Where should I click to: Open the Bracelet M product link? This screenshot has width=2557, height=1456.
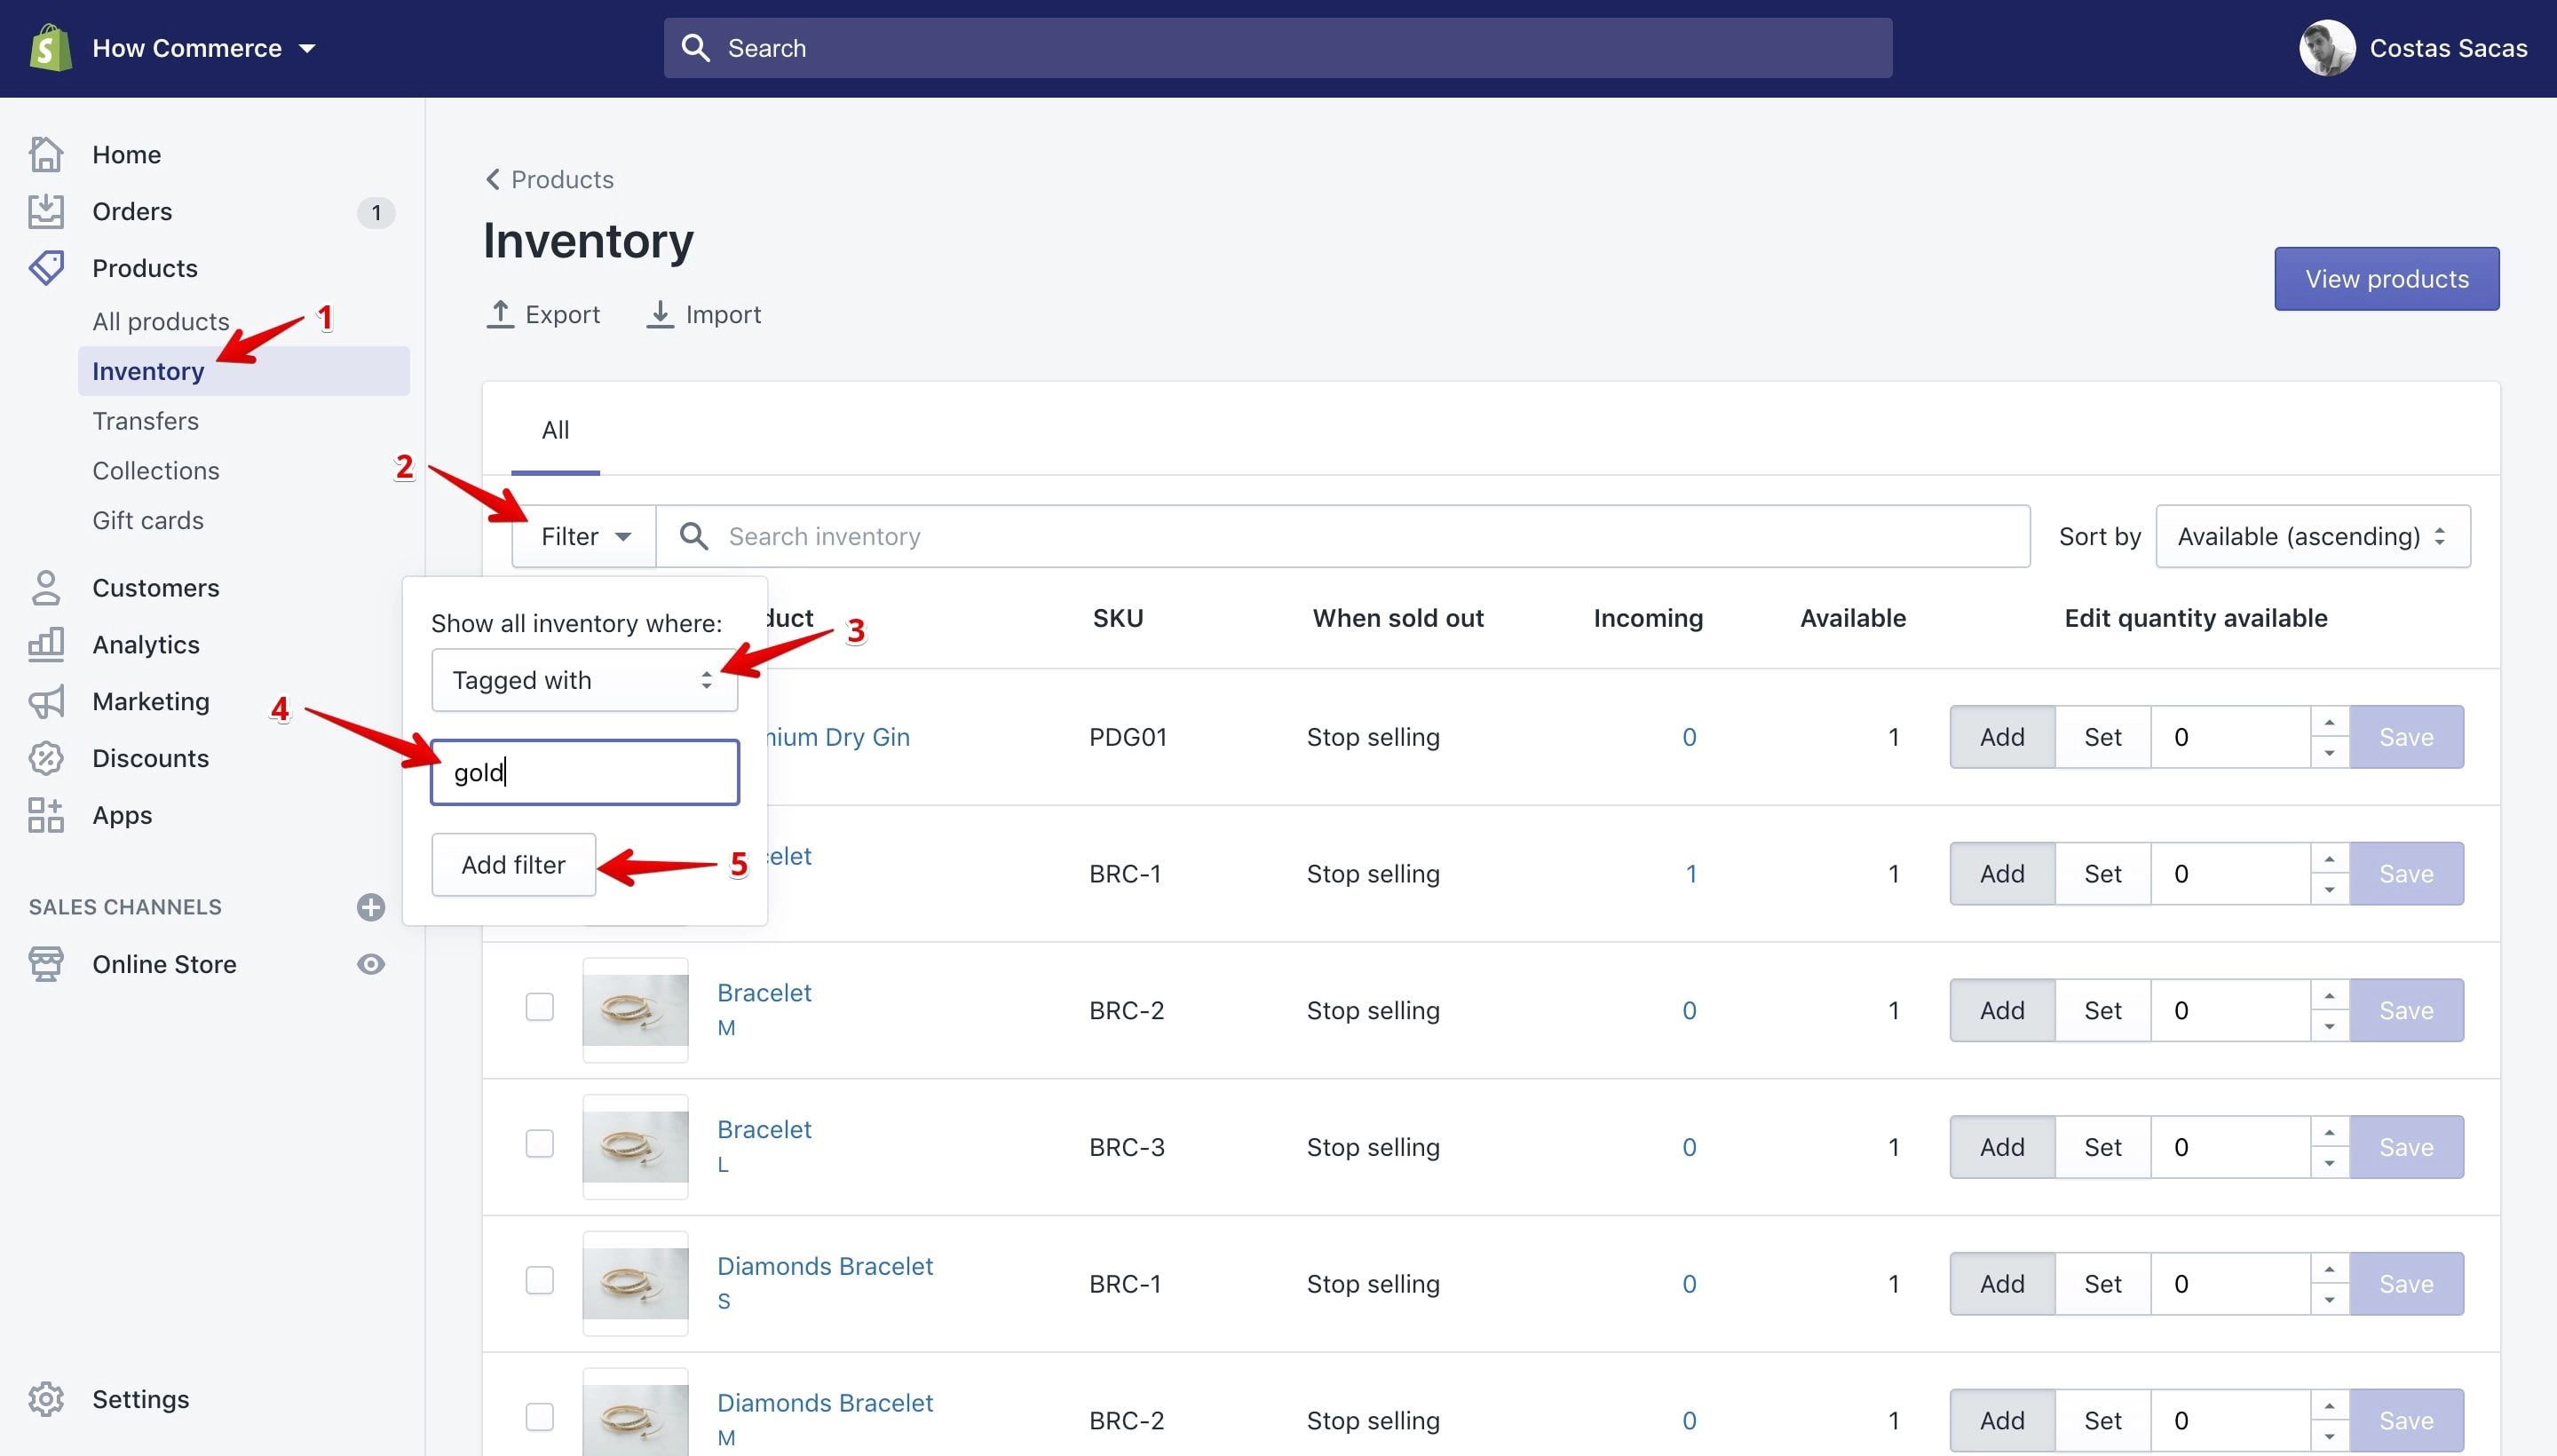tap(764, 993)
